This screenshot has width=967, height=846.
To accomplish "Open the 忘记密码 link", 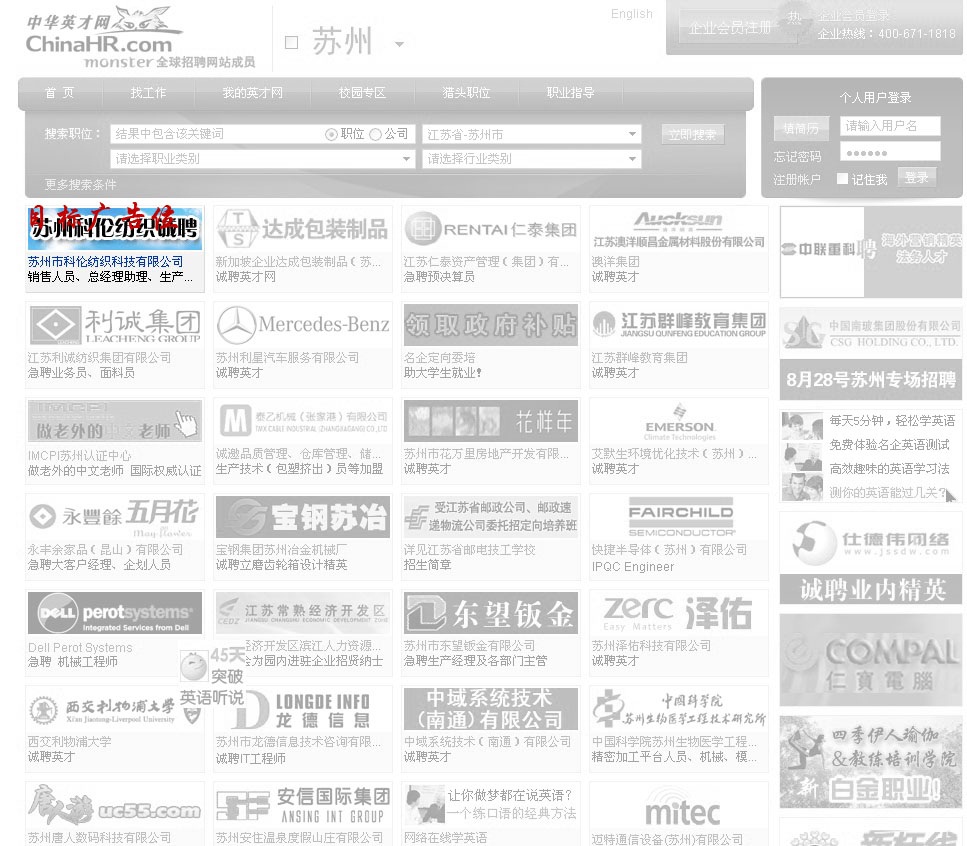I will pyautogui.click(x=797, y=157).
